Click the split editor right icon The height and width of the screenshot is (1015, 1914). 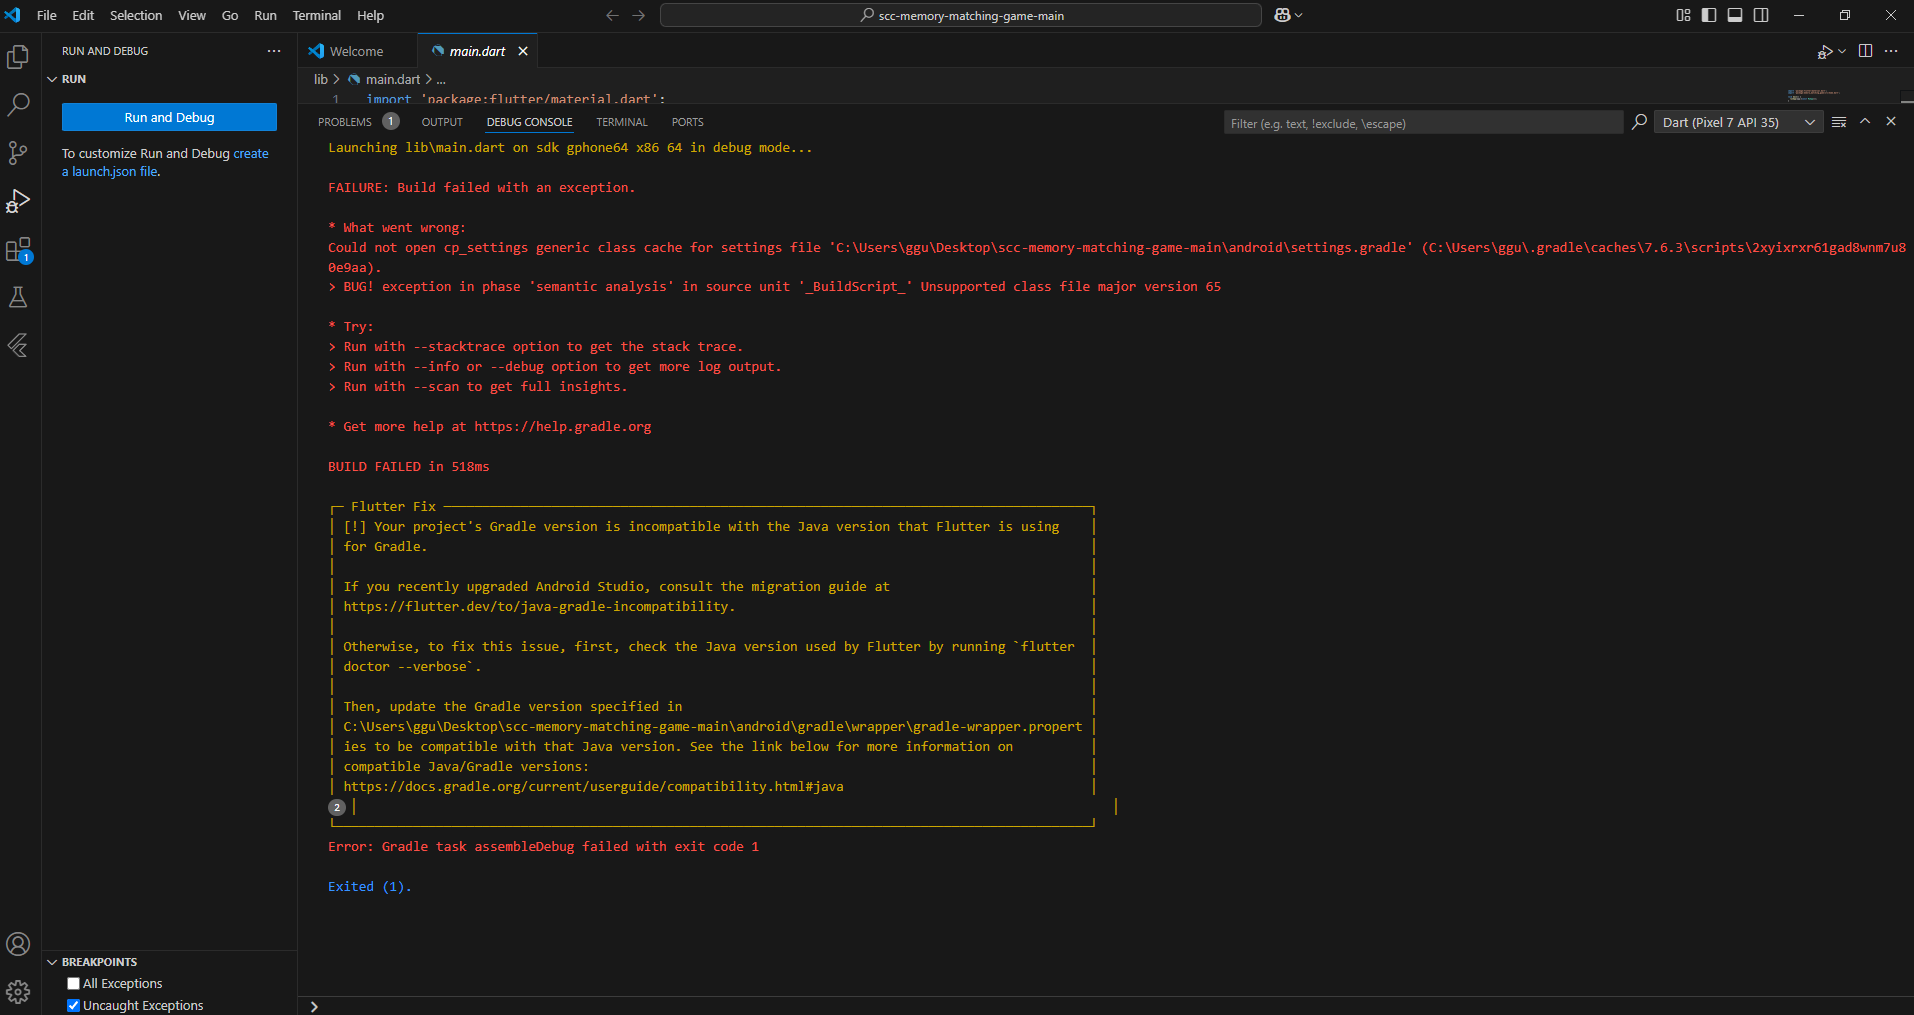tap(1865, 51)
